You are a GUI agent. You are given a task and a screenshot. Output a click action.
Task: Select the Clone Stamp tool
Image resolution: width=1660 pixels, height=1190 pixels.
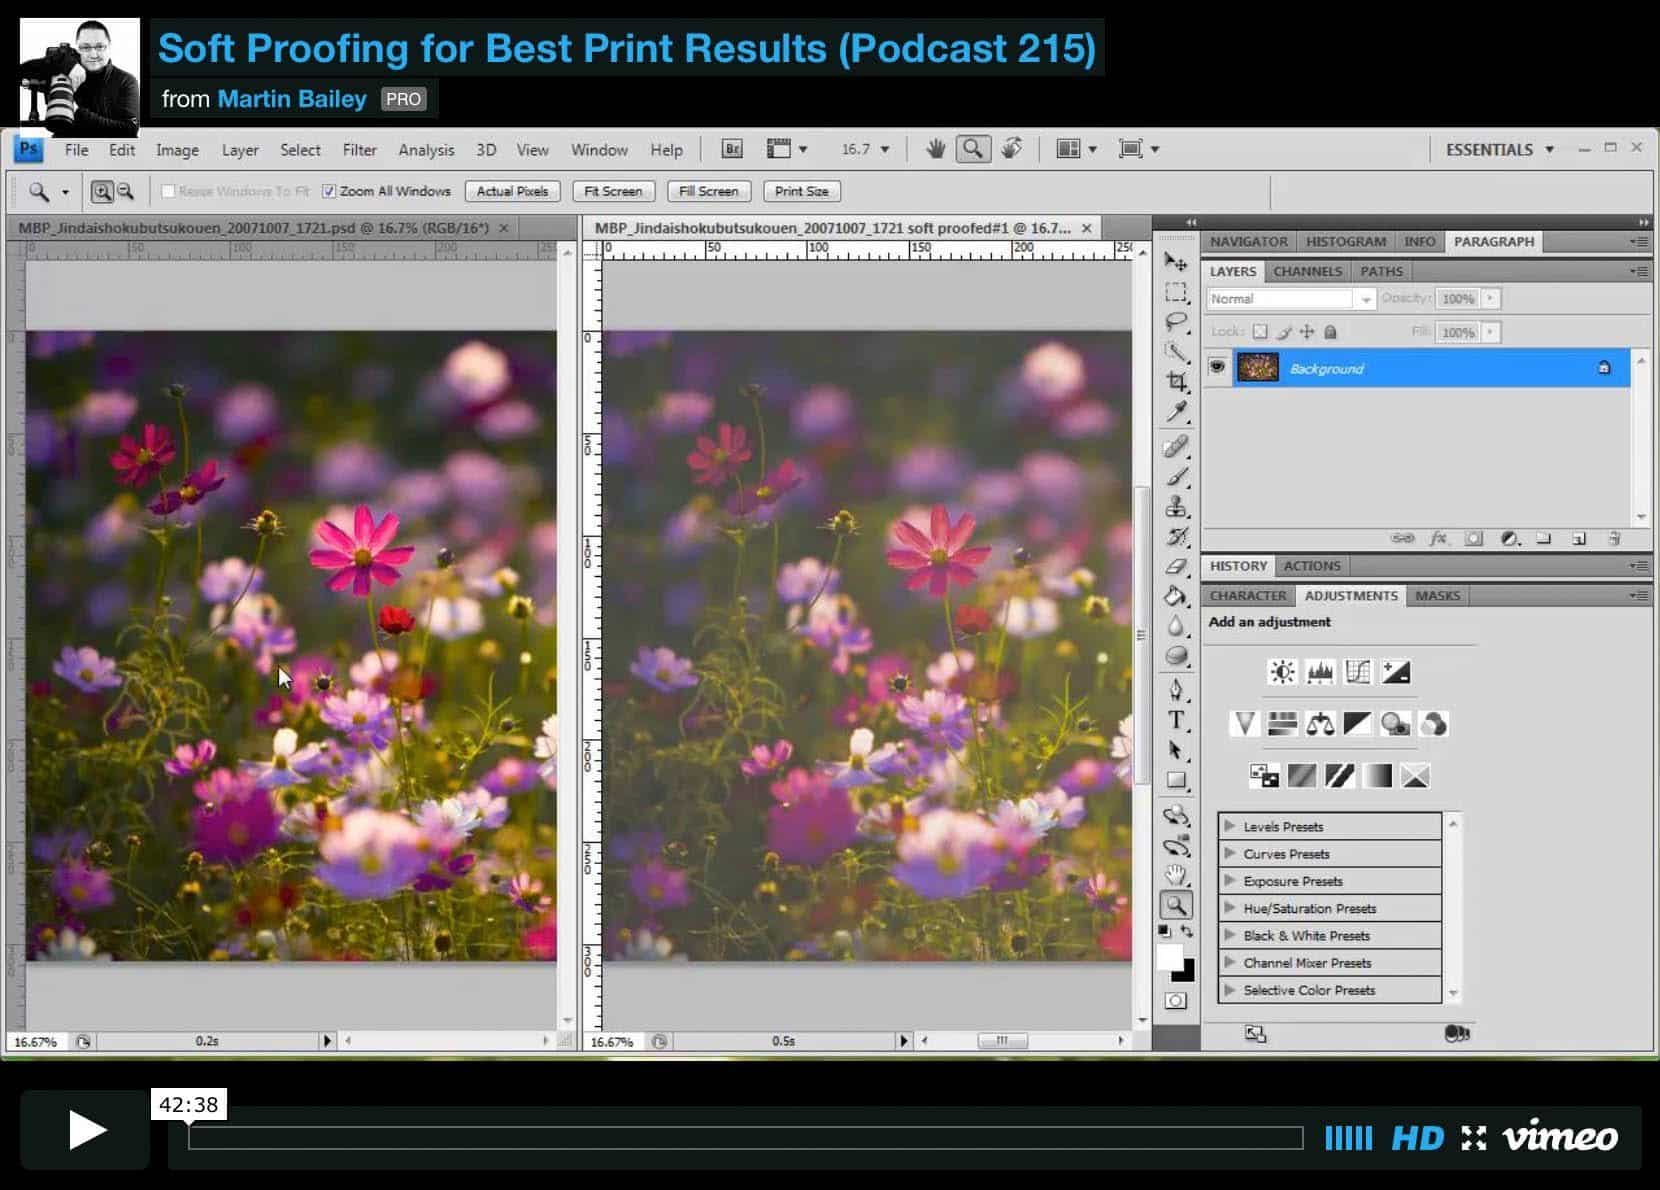coord(1177,506)
